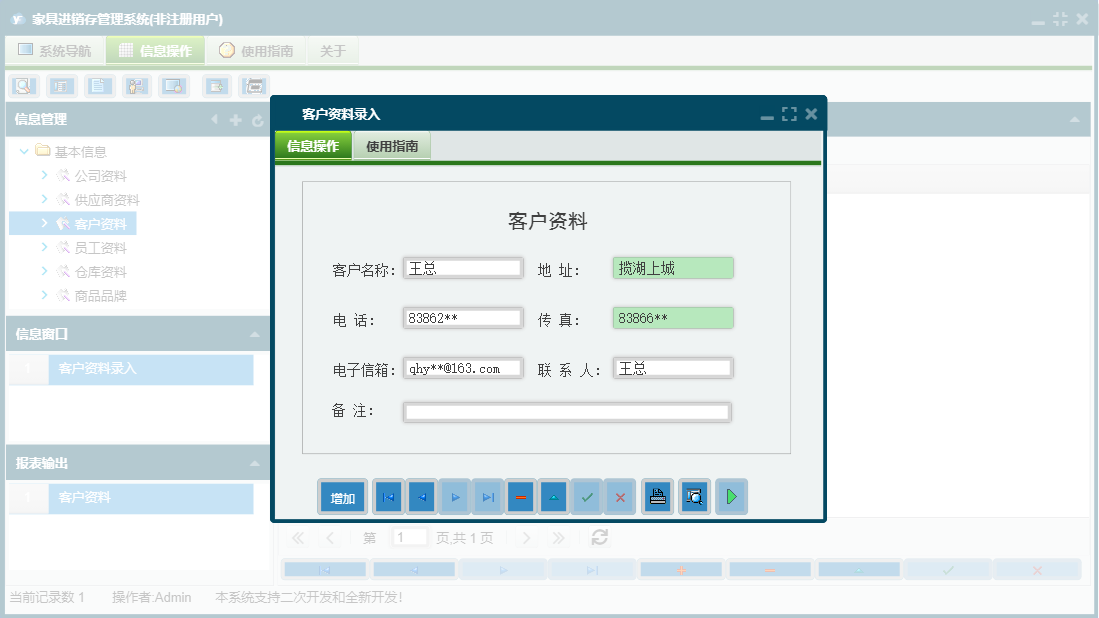This screenshot has height=618, width=1099.
Task: Click the page number input box
Action: click(x=409, y=537)
